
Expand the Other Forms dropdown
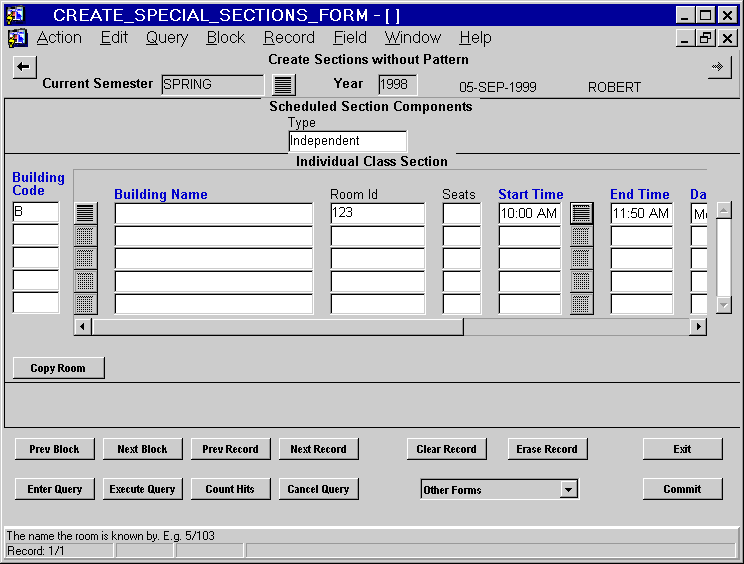[x=568, y=489]
